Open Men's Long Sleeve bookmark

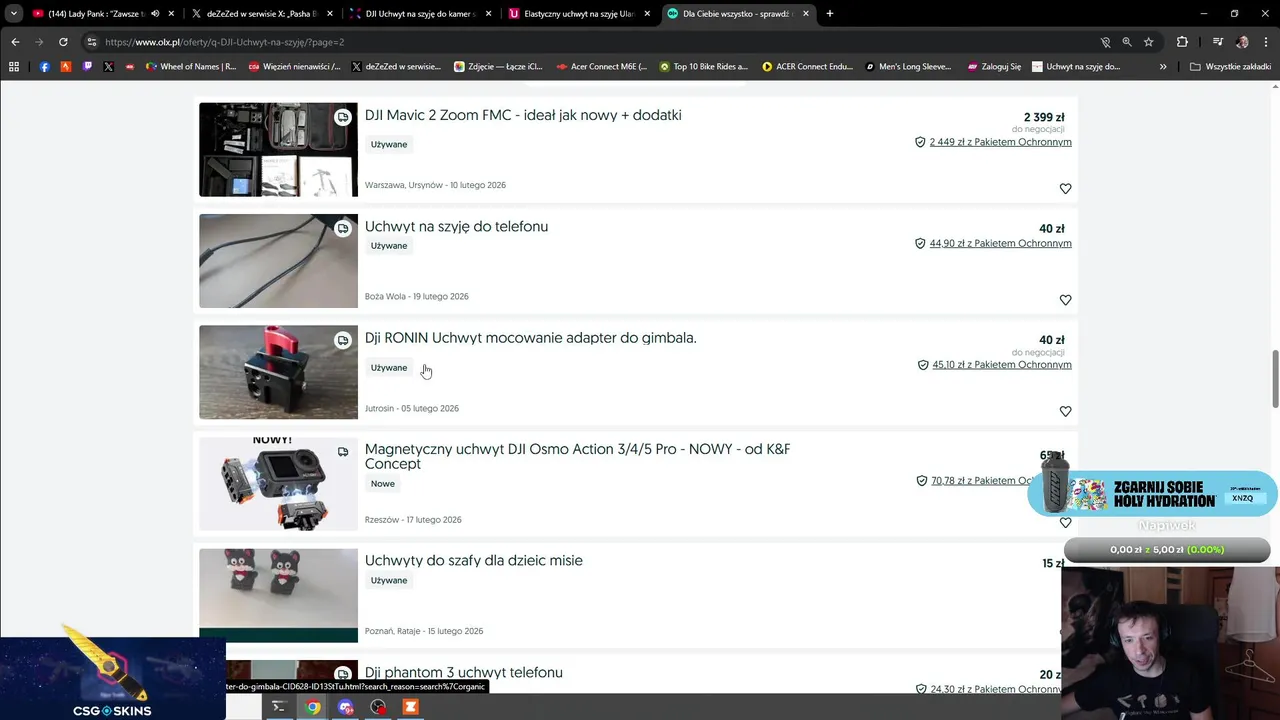point(908,67)
